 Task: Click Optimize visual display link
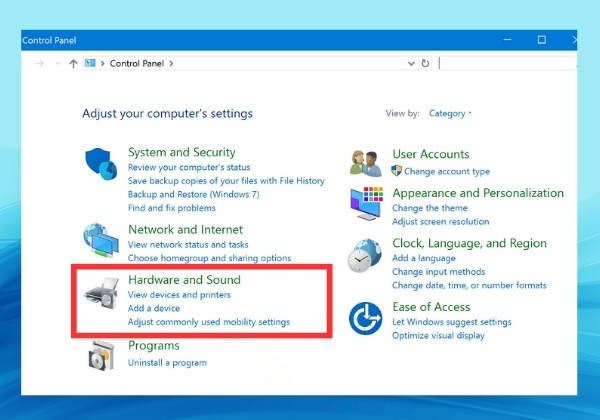(x=439, y=335)
